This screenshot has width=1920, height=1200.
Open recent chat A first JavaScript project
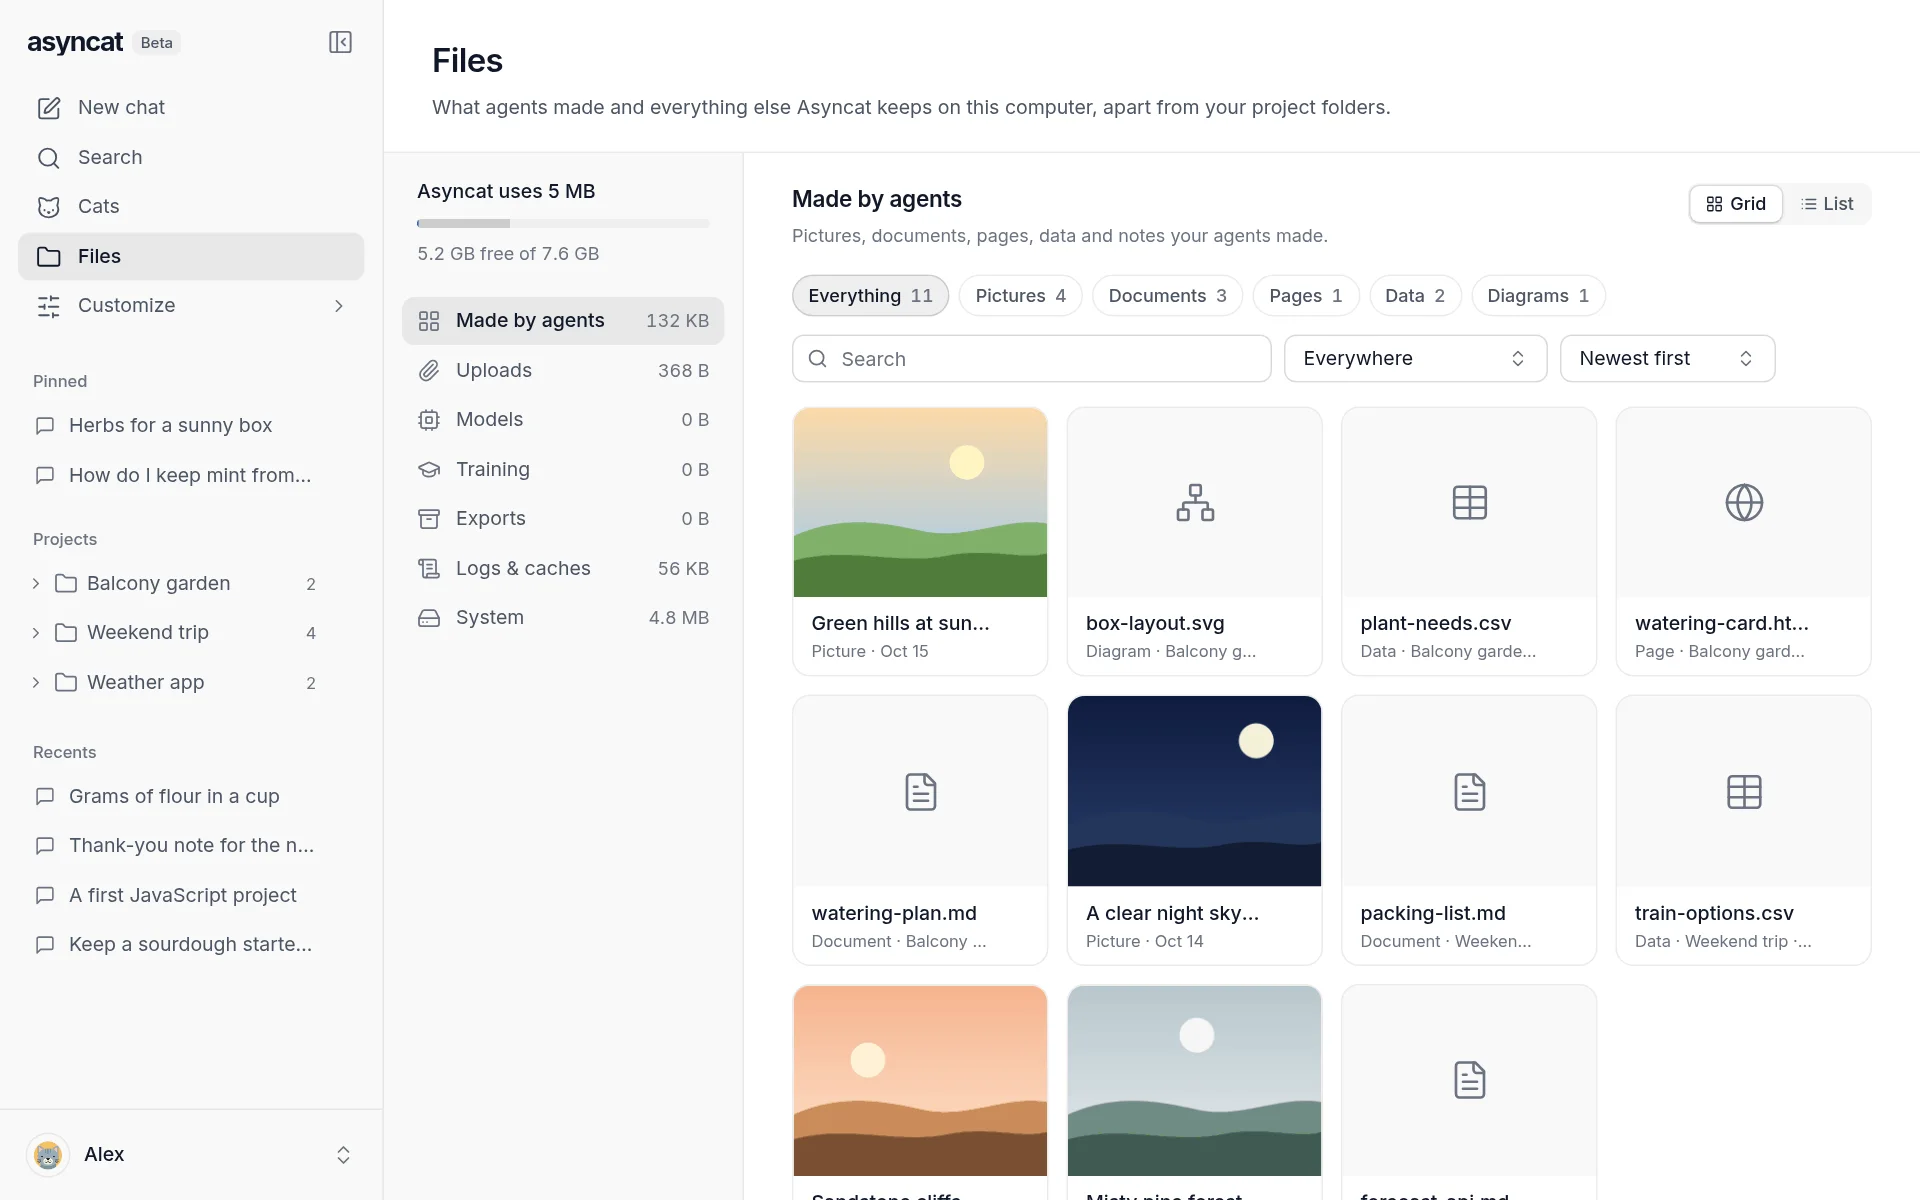coord(191,896)
